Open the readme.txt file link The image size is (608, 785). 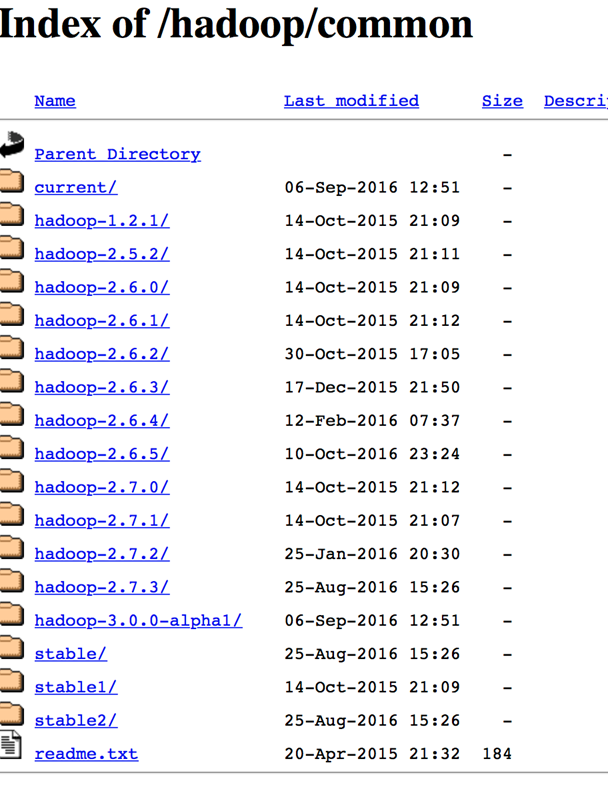pos(86,754)
